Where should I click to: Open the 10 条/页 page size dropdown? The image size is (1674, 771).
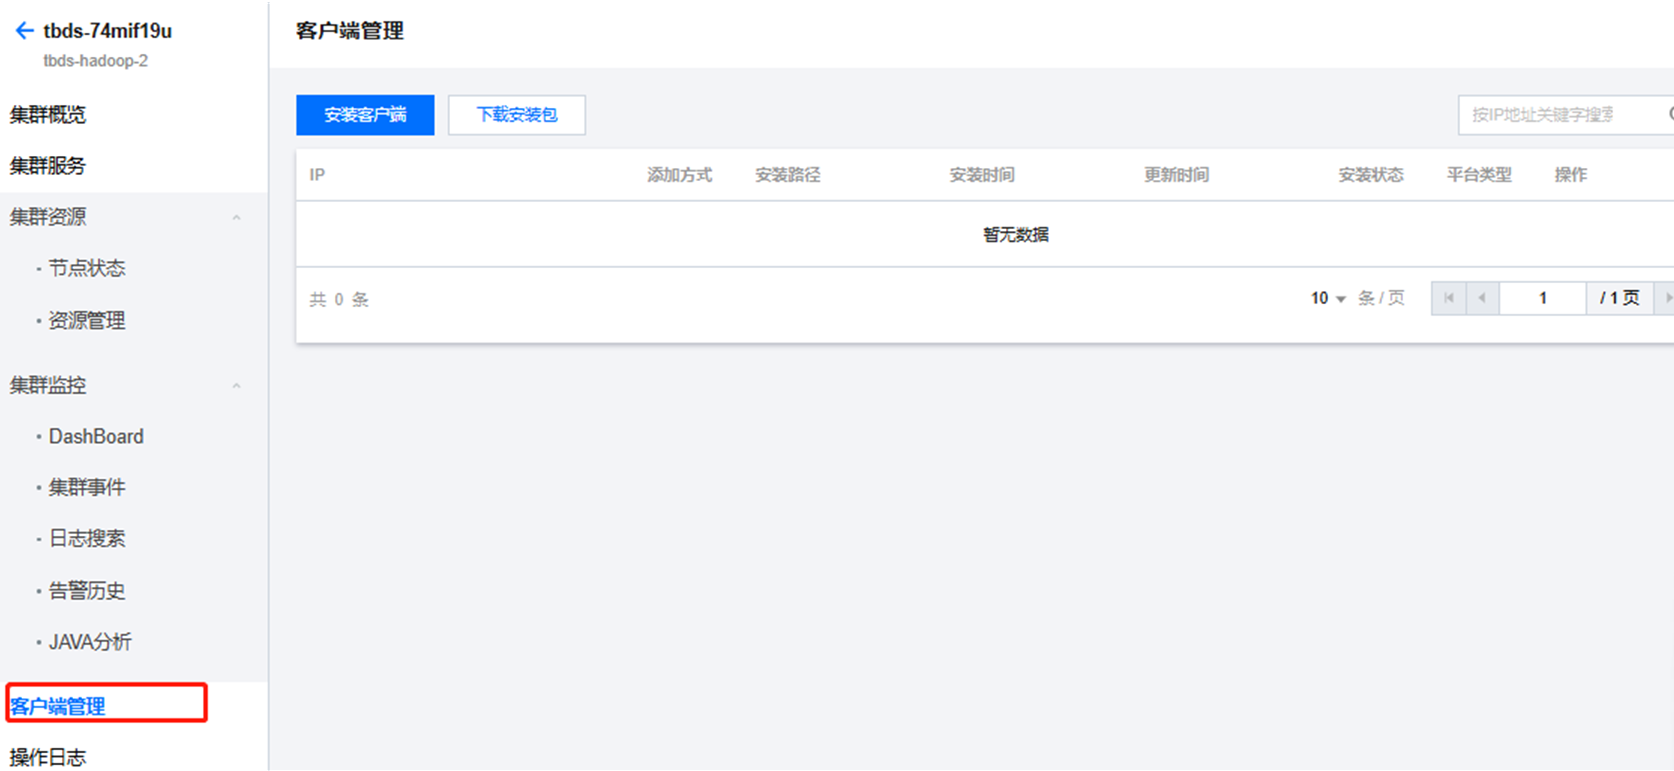coord(1328,298)
